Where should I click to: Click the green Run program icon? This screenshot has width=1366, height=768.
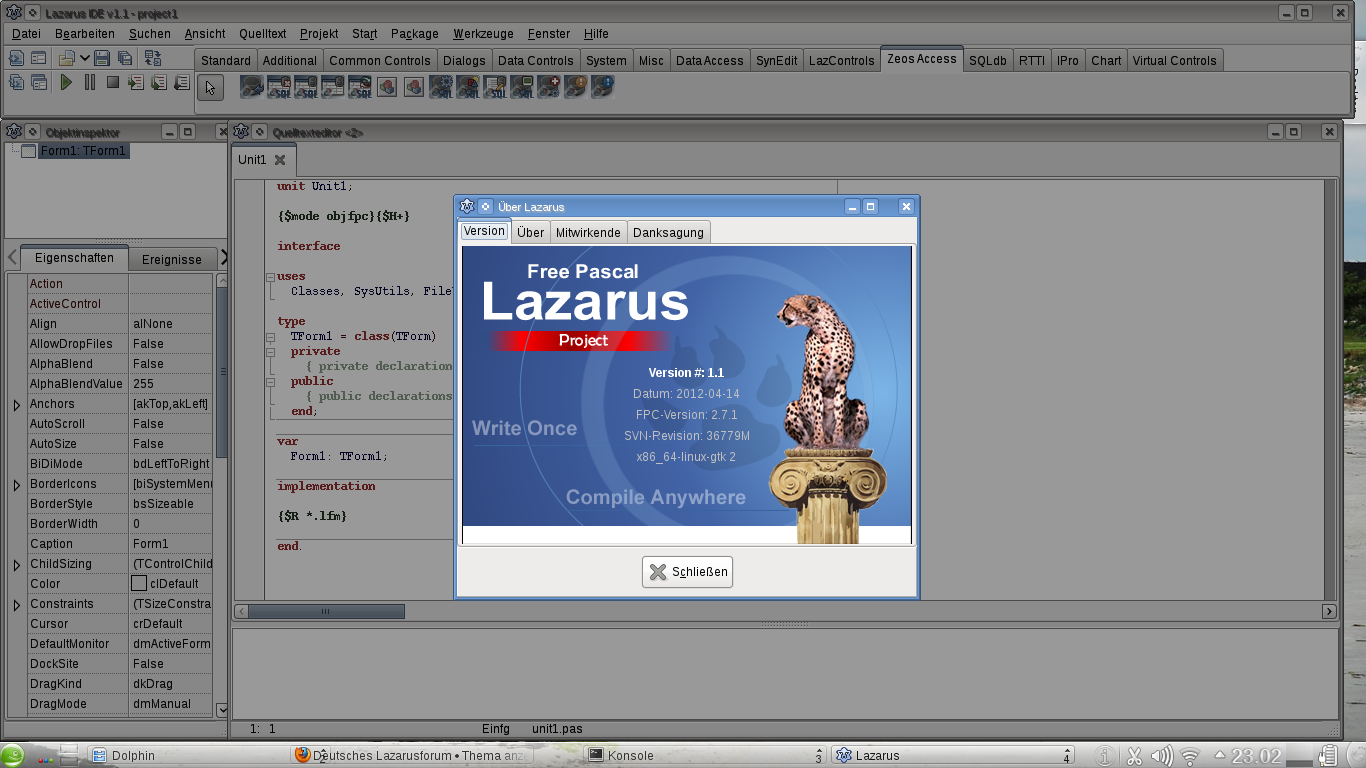click(66, 83)
